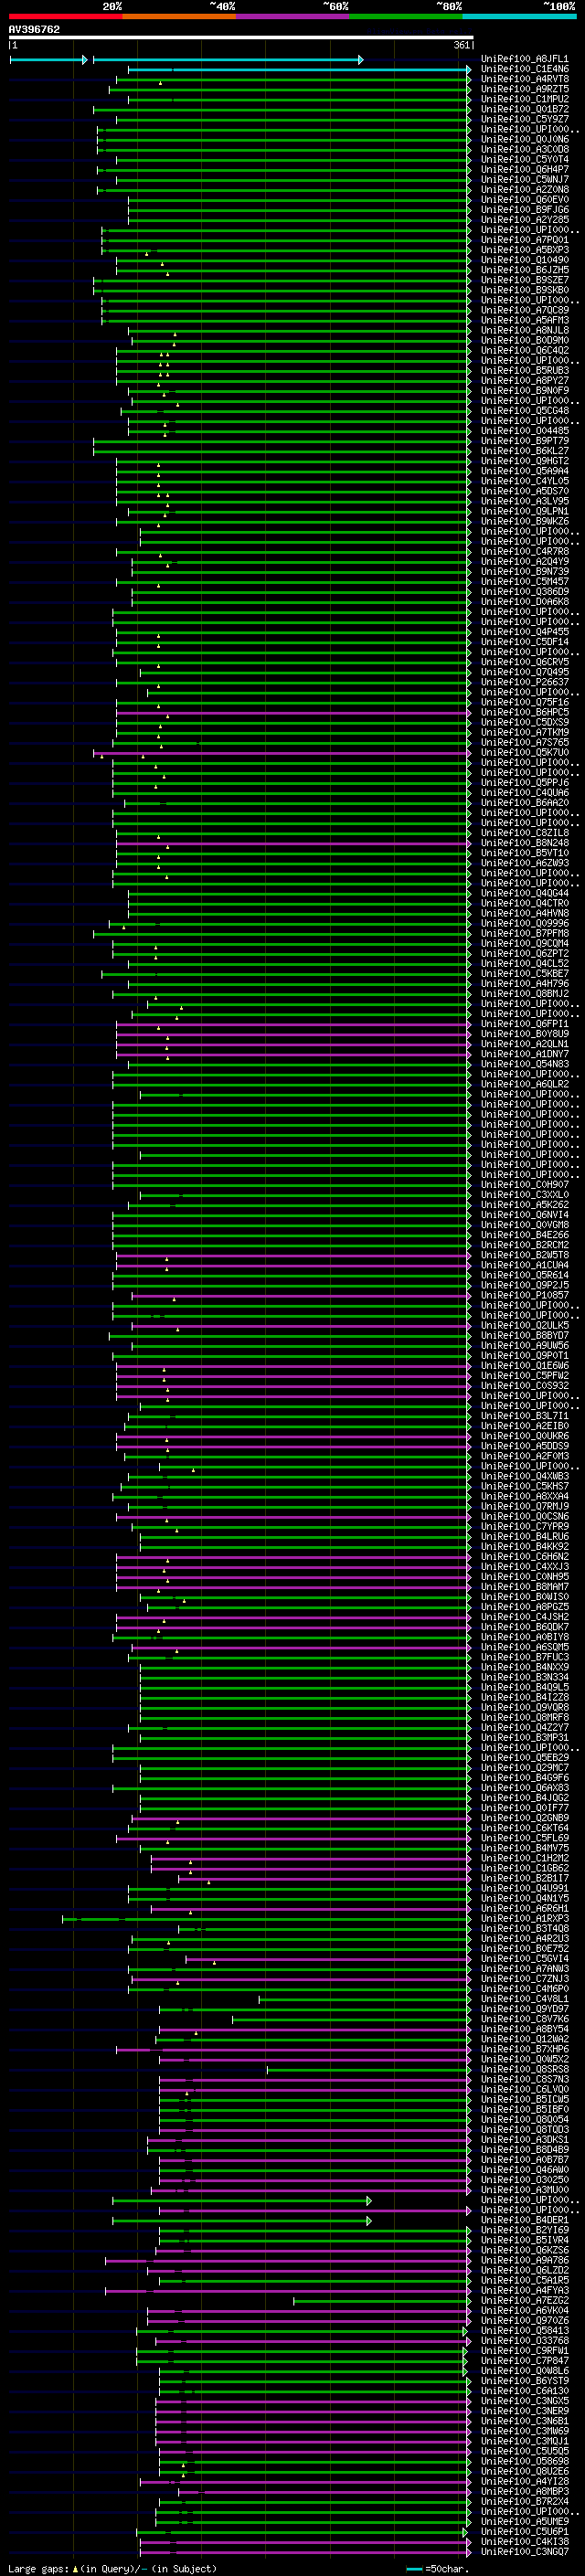Click the orange ~40% identity color bar
The width and height of the screenshot is (585, 2576).
coord(179,17)
